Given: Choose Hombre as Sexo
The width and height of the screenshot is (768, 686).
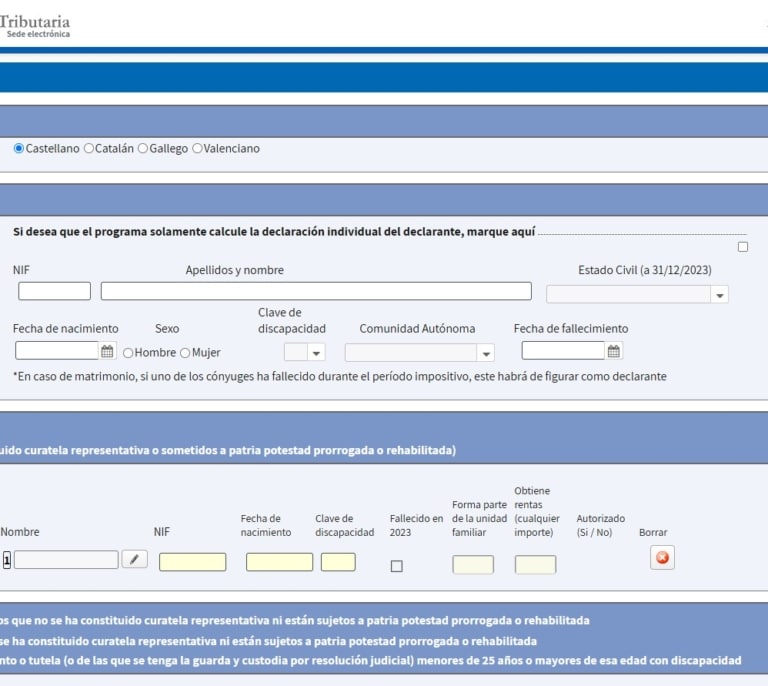Looking at the screenshot, I should coord(128,353).
